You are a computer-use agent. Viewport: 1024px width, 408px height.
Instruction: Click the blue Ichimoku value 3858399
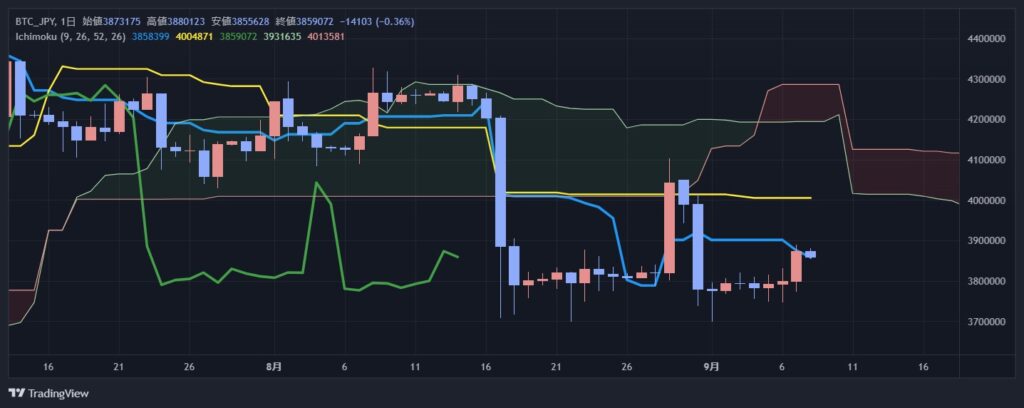tap(154, 36)
